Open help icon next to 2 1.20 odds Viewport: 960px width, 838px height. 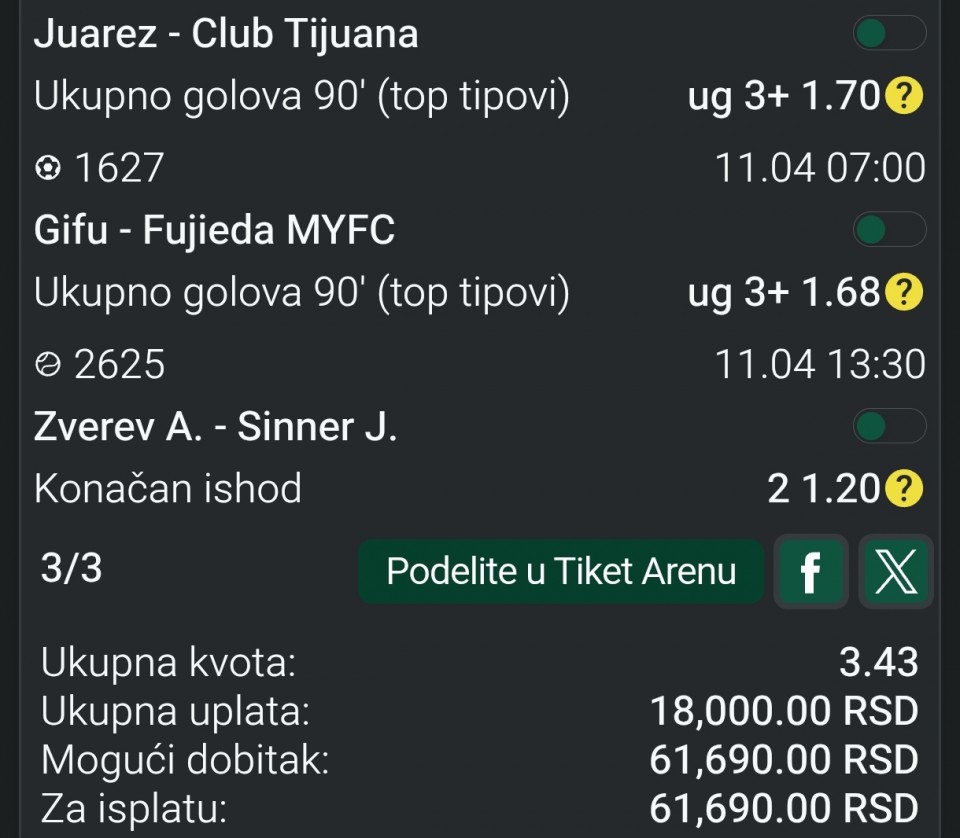[x=905, y=489]
